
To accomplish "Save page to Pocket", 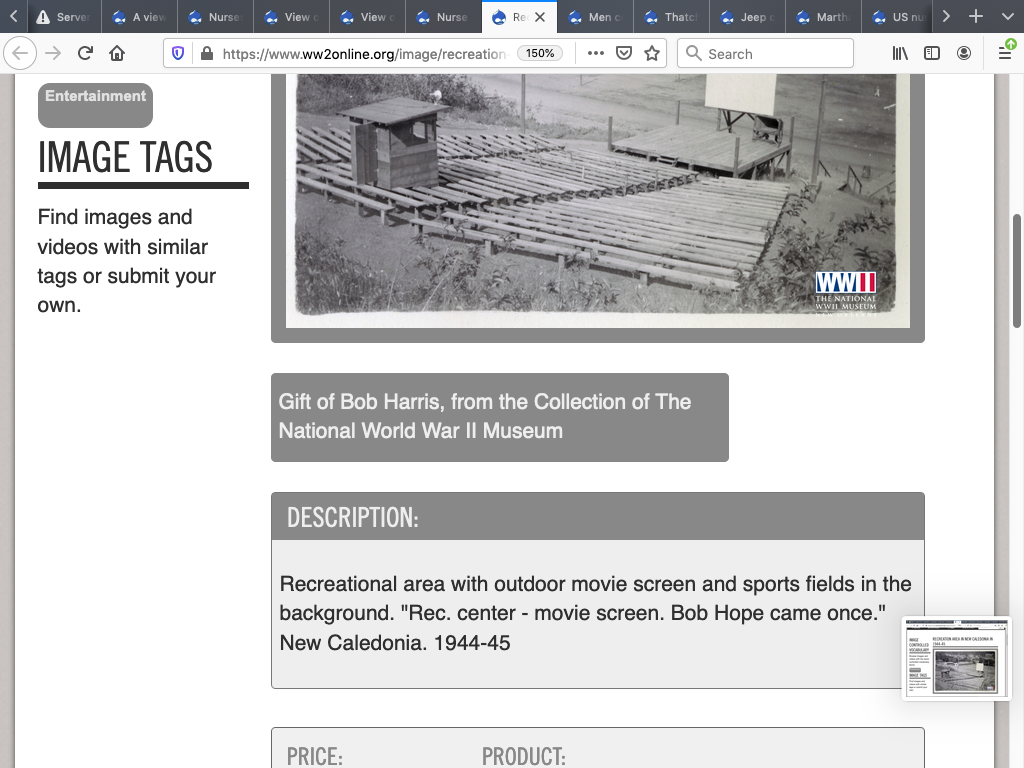I will pos(624,54).
